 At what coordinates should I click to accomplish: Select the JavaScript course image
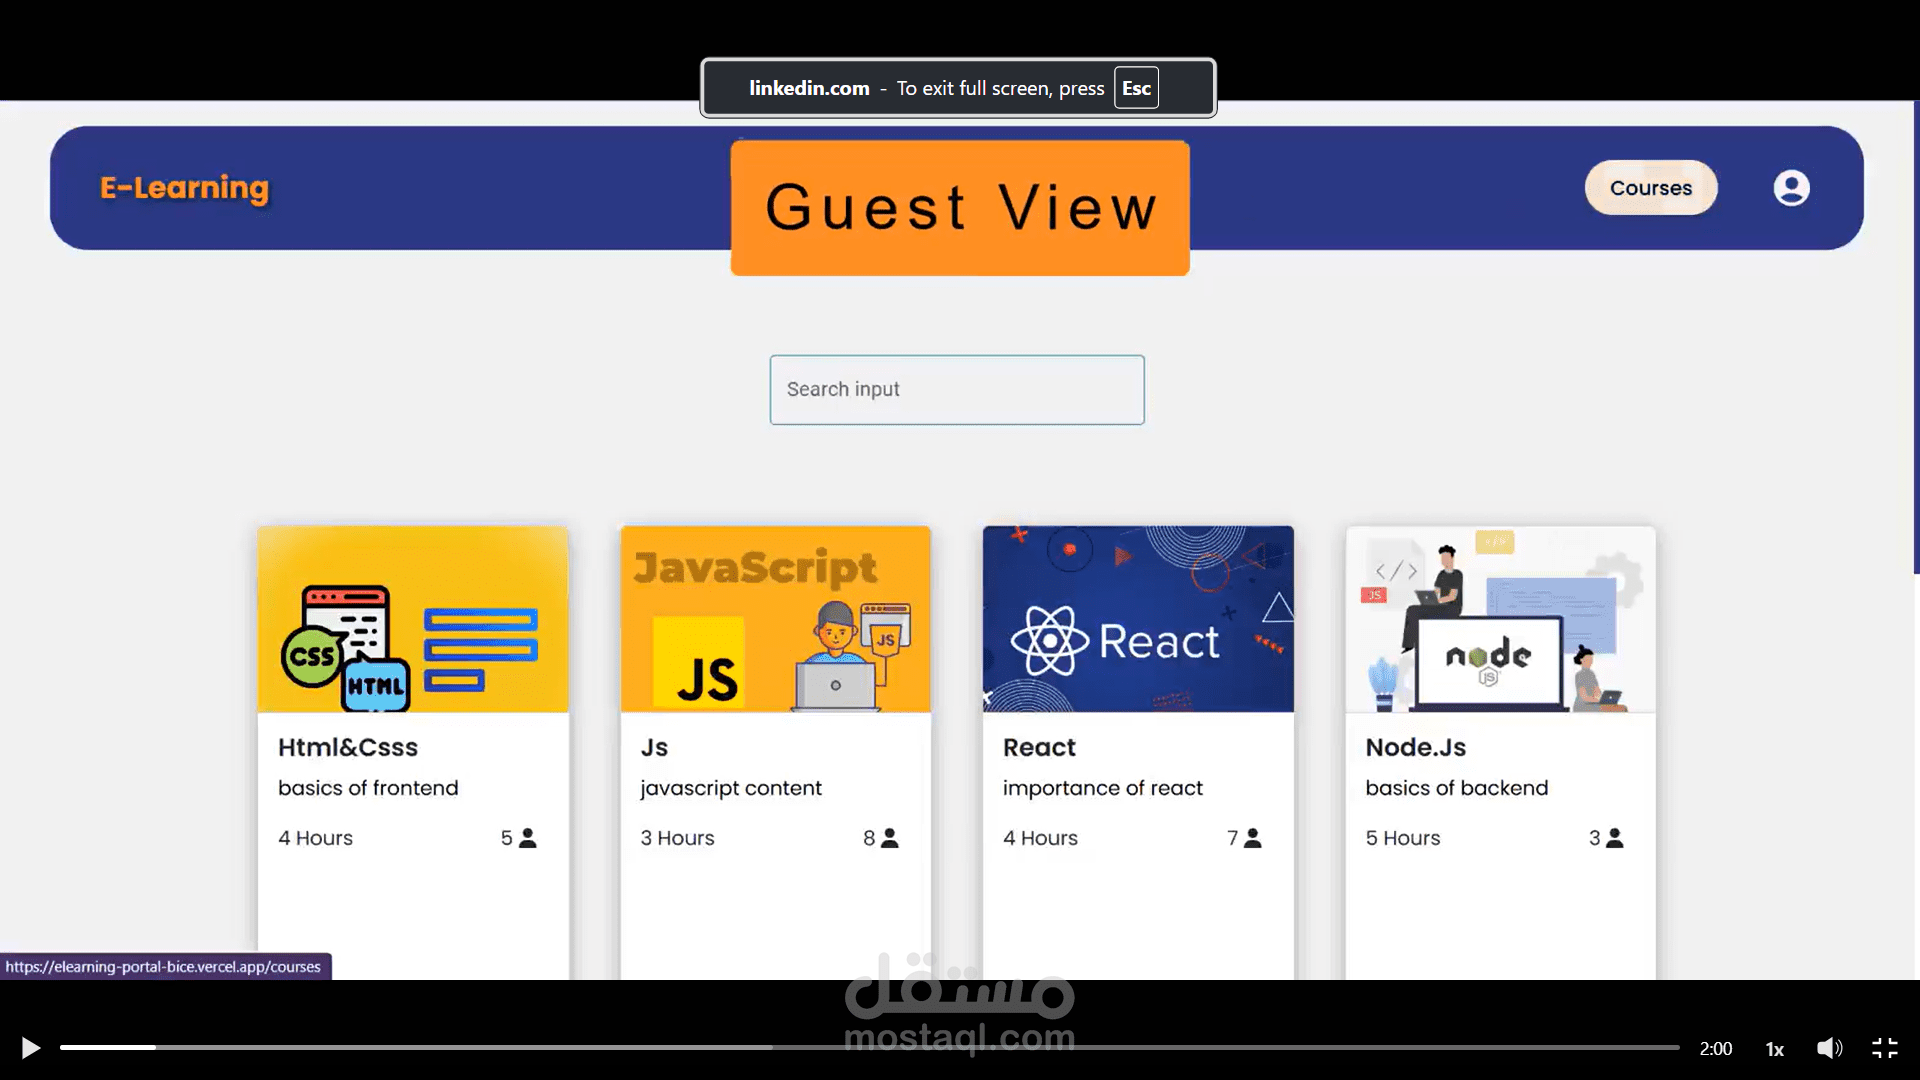click(x=775, y=619)
